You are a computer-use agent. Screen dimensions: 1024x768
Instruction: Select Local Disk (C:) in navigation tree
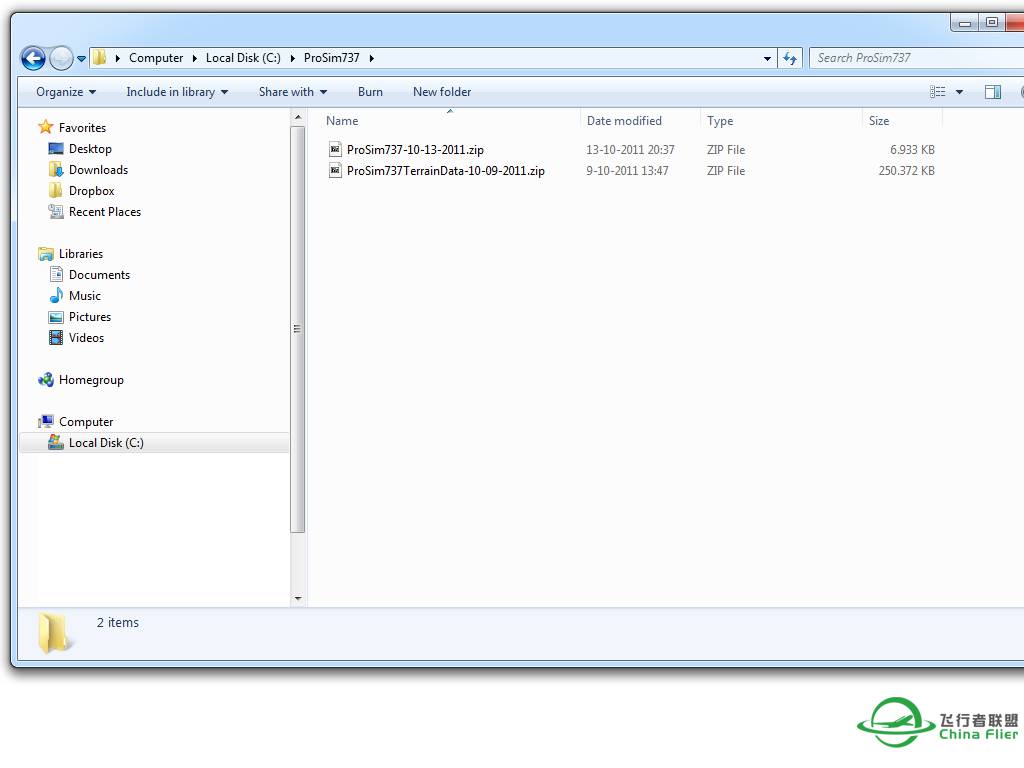tap(106, 443)
